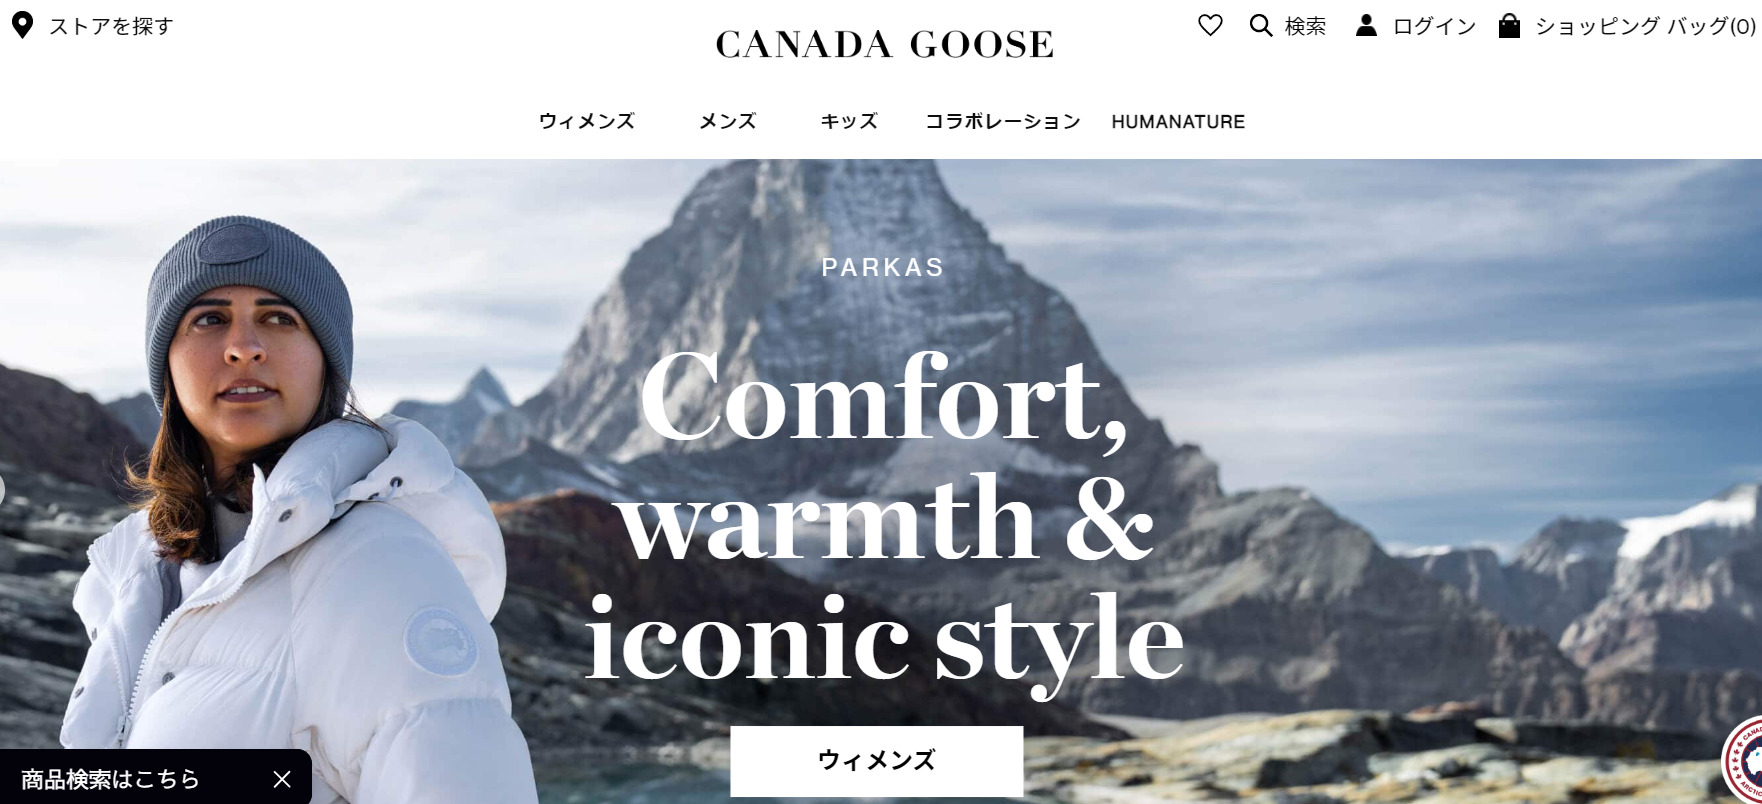The width and height of the screenshot is (1762, 804).
Task: Open the wishlist heart icon
Action: click(1210, 26)
